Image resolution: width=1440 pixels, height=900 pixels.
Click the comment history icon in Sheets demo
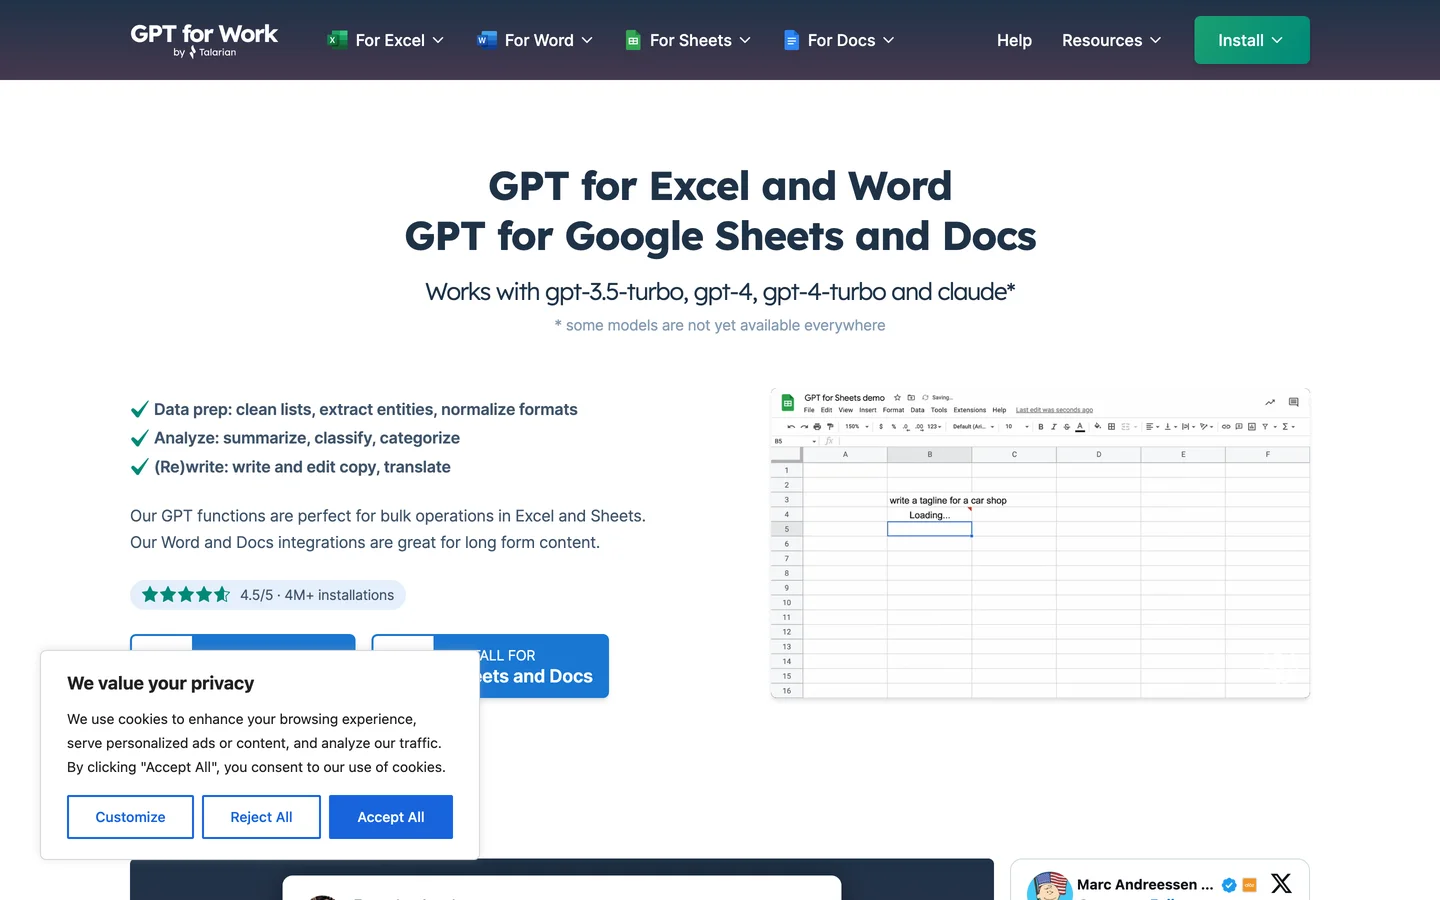1293,402
